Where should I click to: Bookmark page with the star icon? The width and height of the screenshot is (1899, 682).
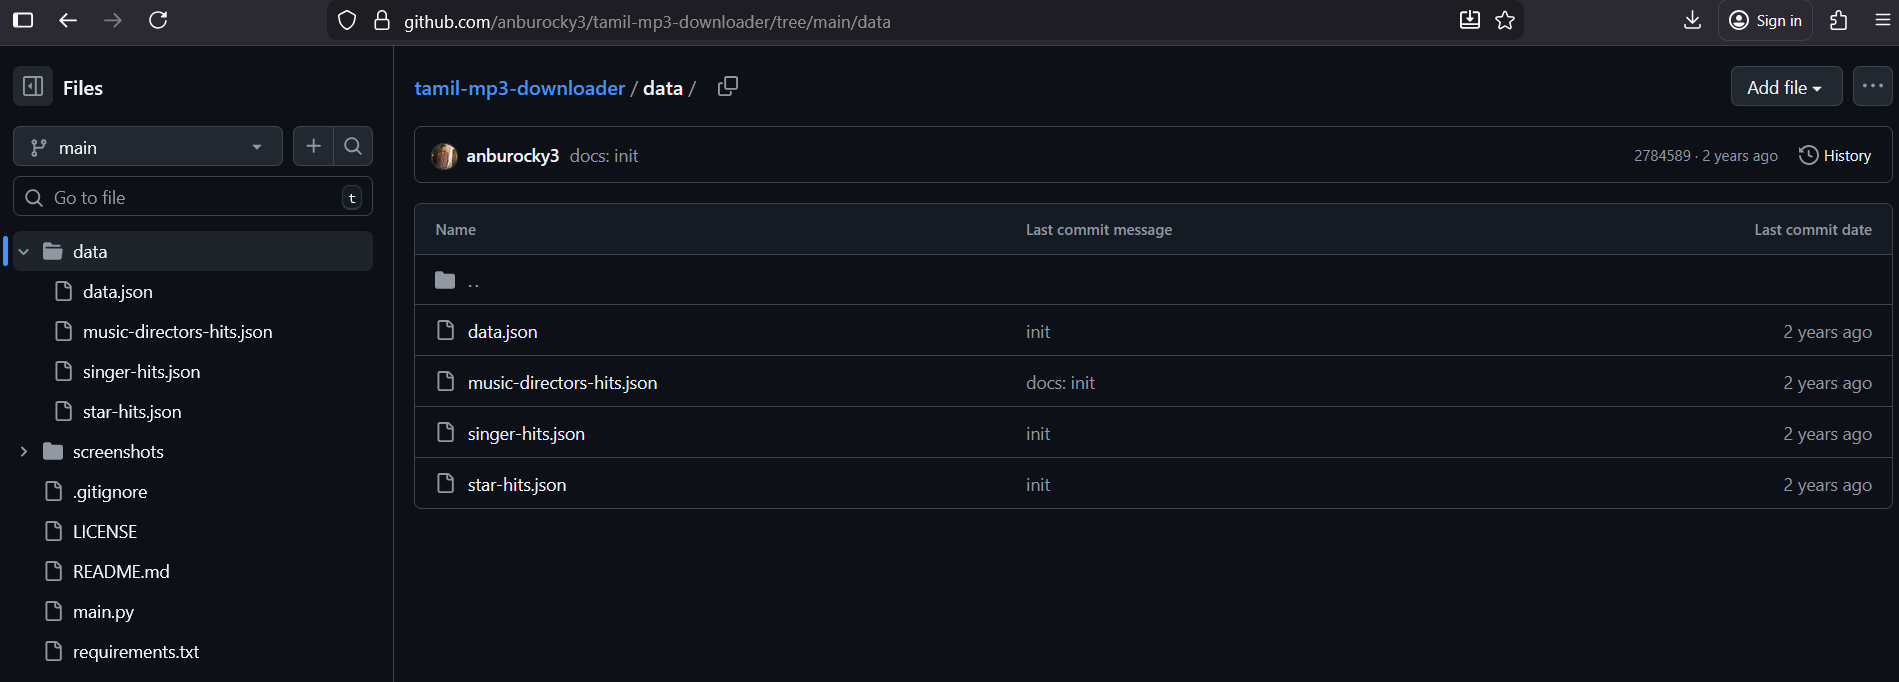[1505, 21]
